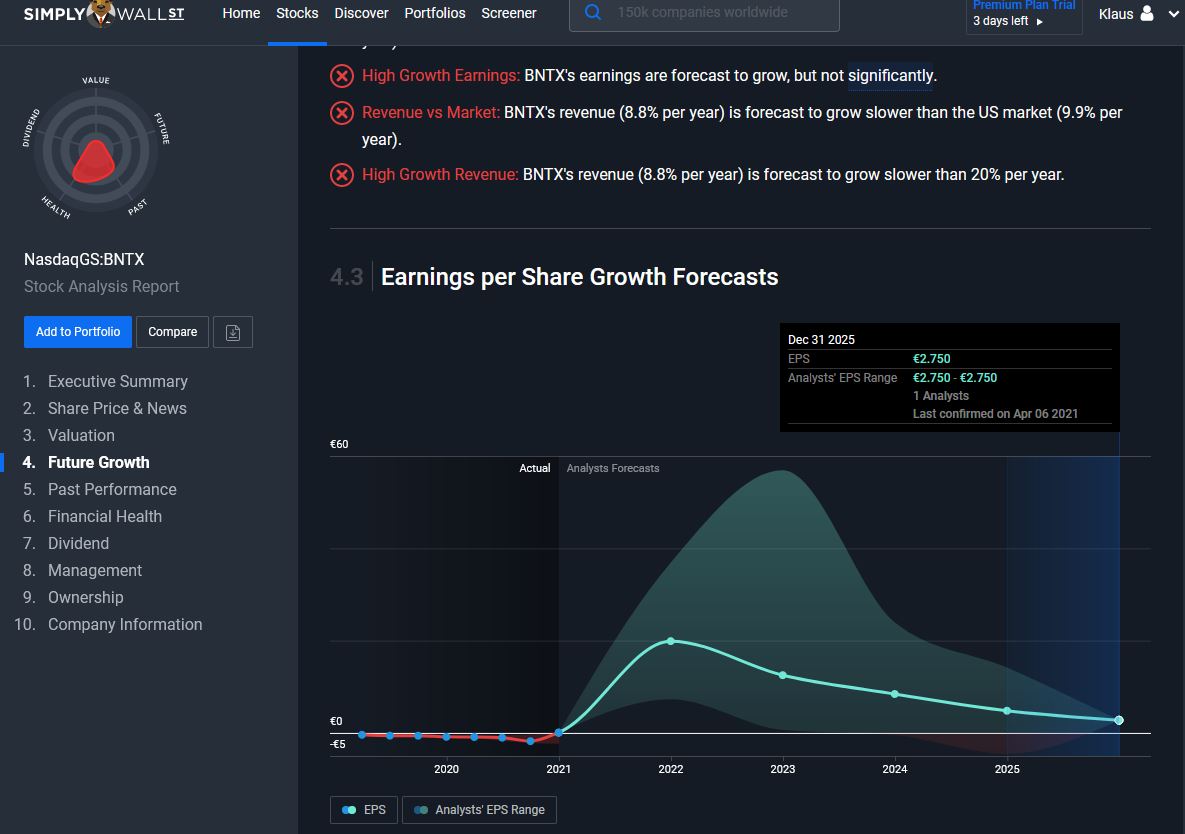Click the red X beside Revenue vs Market

tap(342, 113)
